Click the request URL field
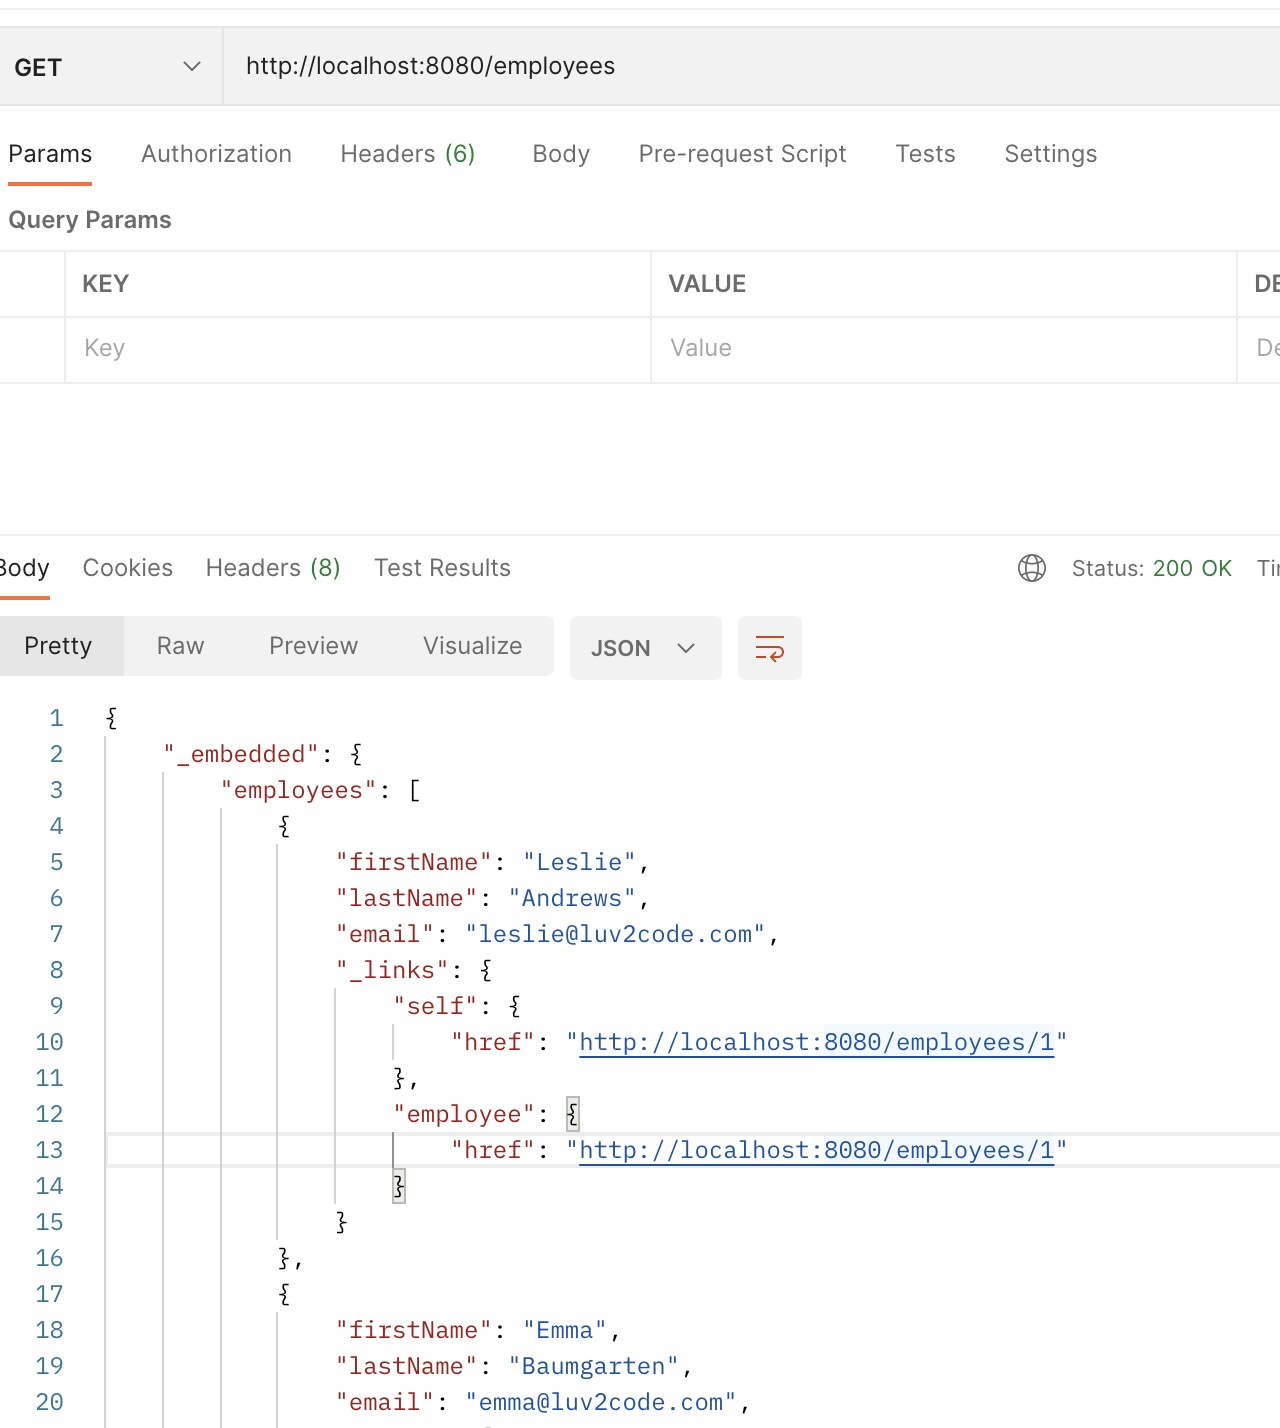 (751, 66)
